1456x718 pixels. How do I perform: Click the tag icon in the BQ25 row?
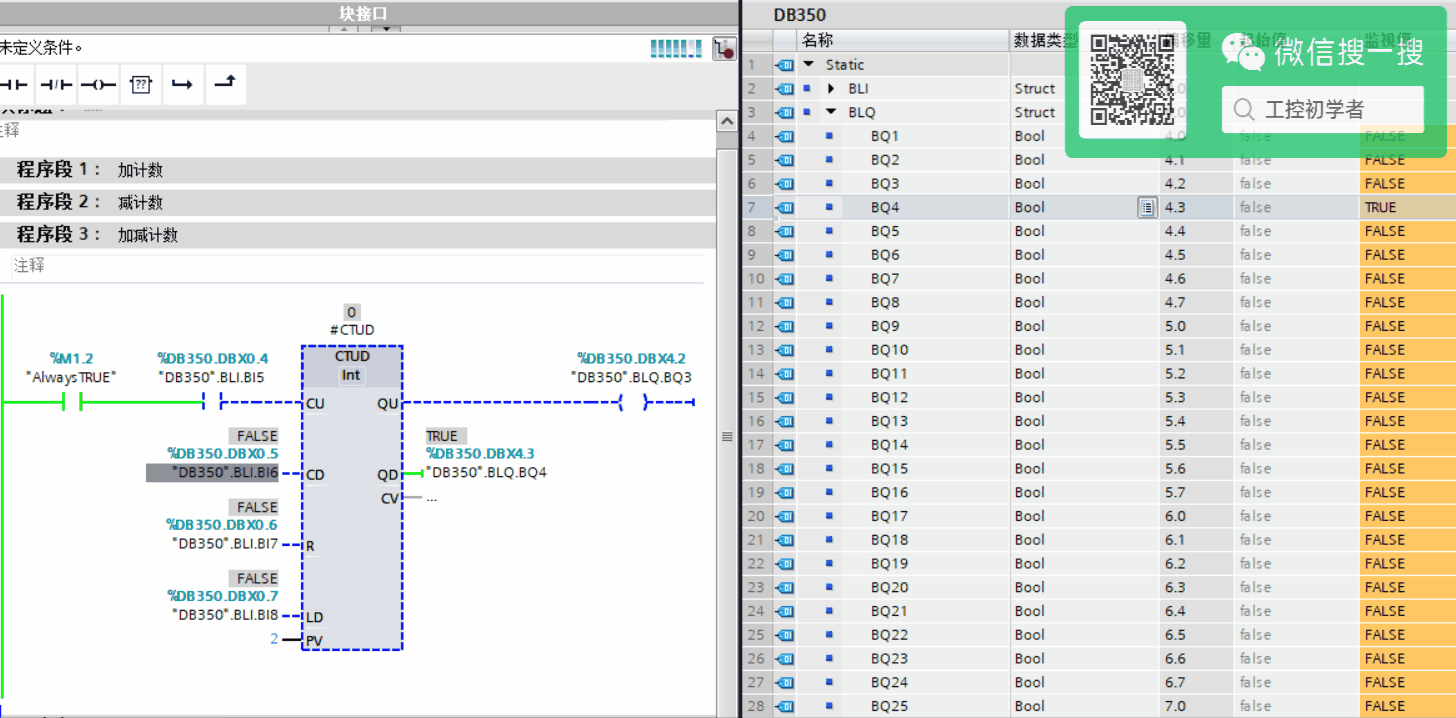click(x=785, y=706)
